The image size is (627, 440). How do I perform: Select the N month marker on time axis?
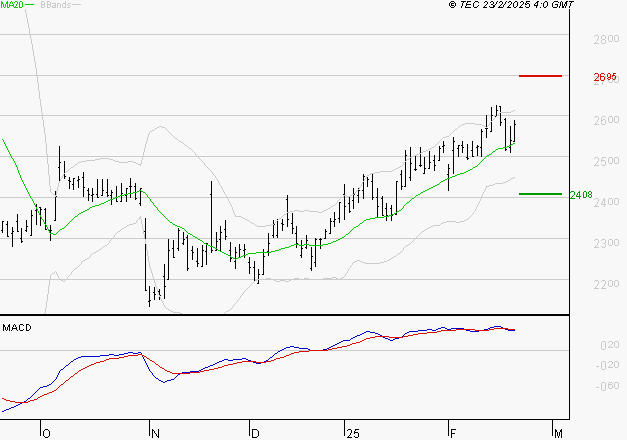pyautogui.click(x=156, y=434)
